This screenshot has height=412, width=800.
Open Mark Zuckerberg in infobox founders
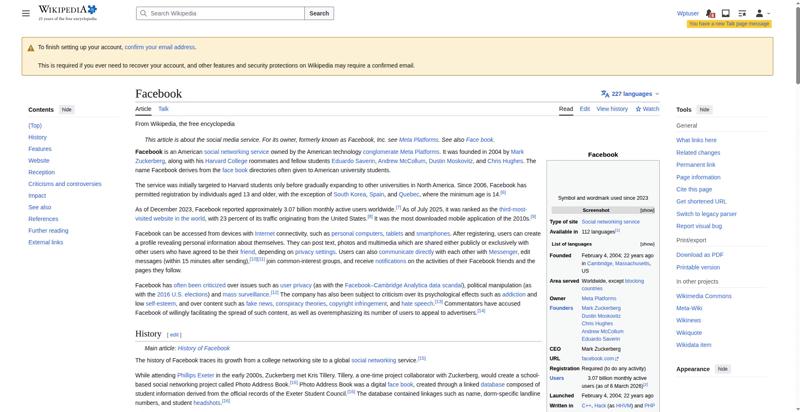click(x=601, y=308)
